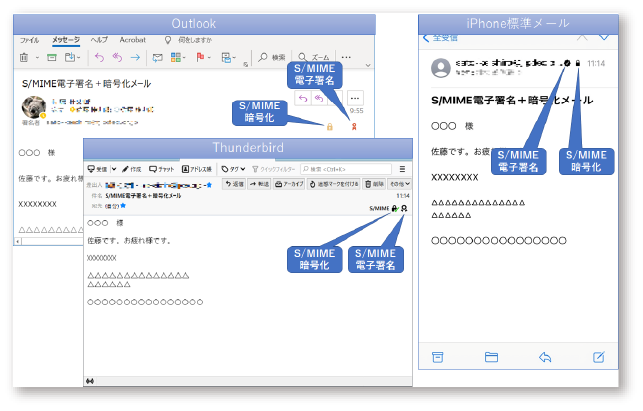Click the left scroll arrow in Outlook pane

(17, 241)
